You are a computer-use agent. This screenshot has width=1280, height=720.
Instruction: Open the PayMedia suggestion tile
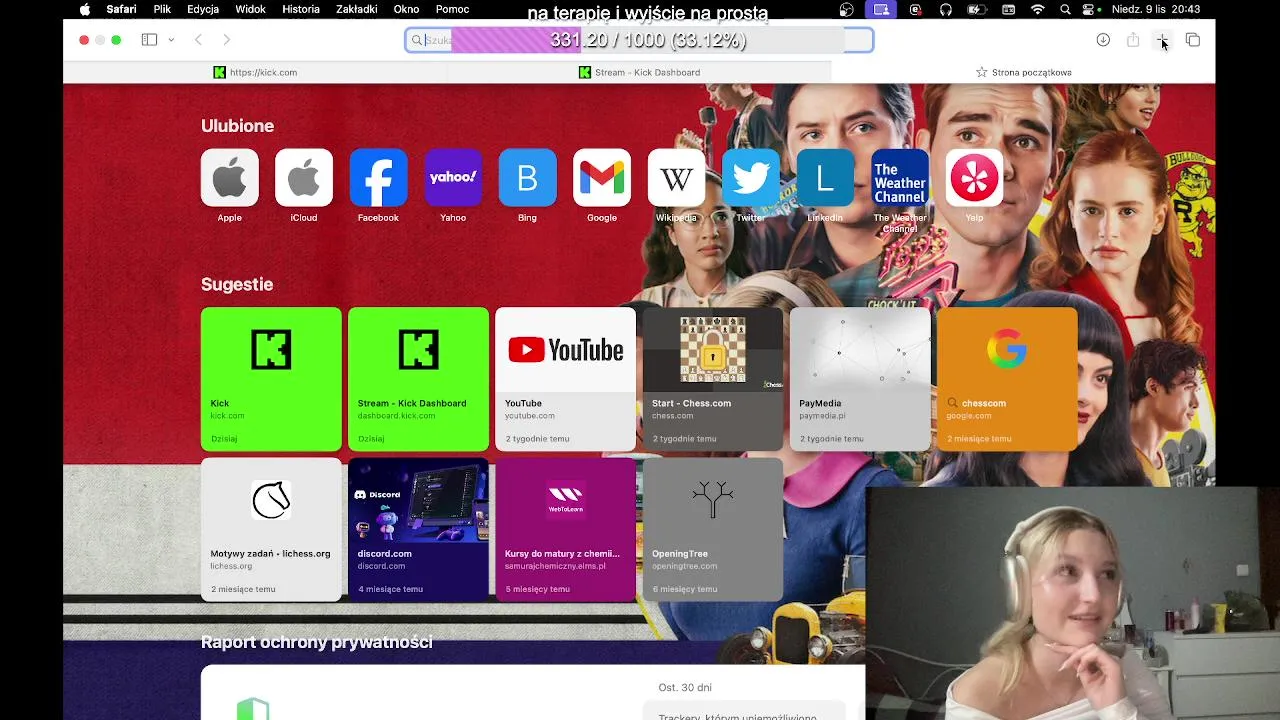coord(860,379)
